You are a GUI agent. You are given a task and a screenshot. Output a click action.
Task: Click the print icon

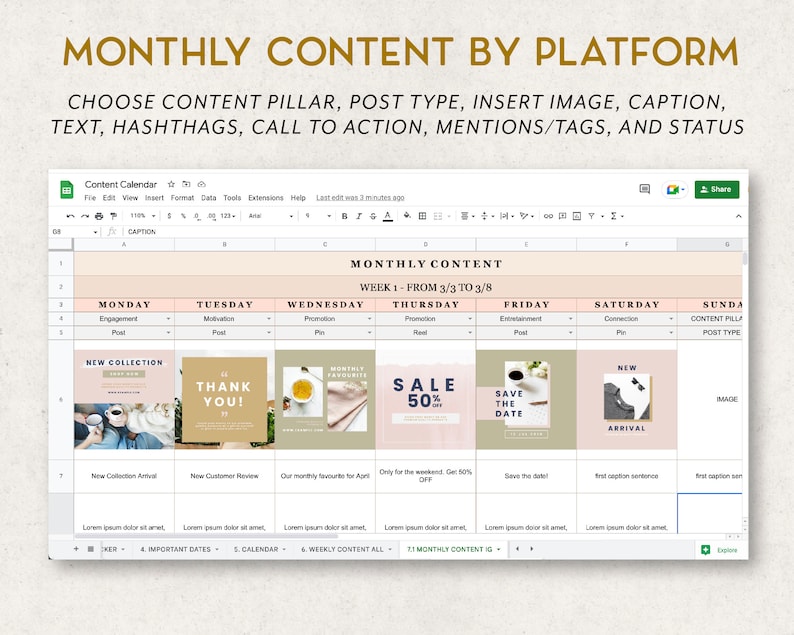[99, 216]
